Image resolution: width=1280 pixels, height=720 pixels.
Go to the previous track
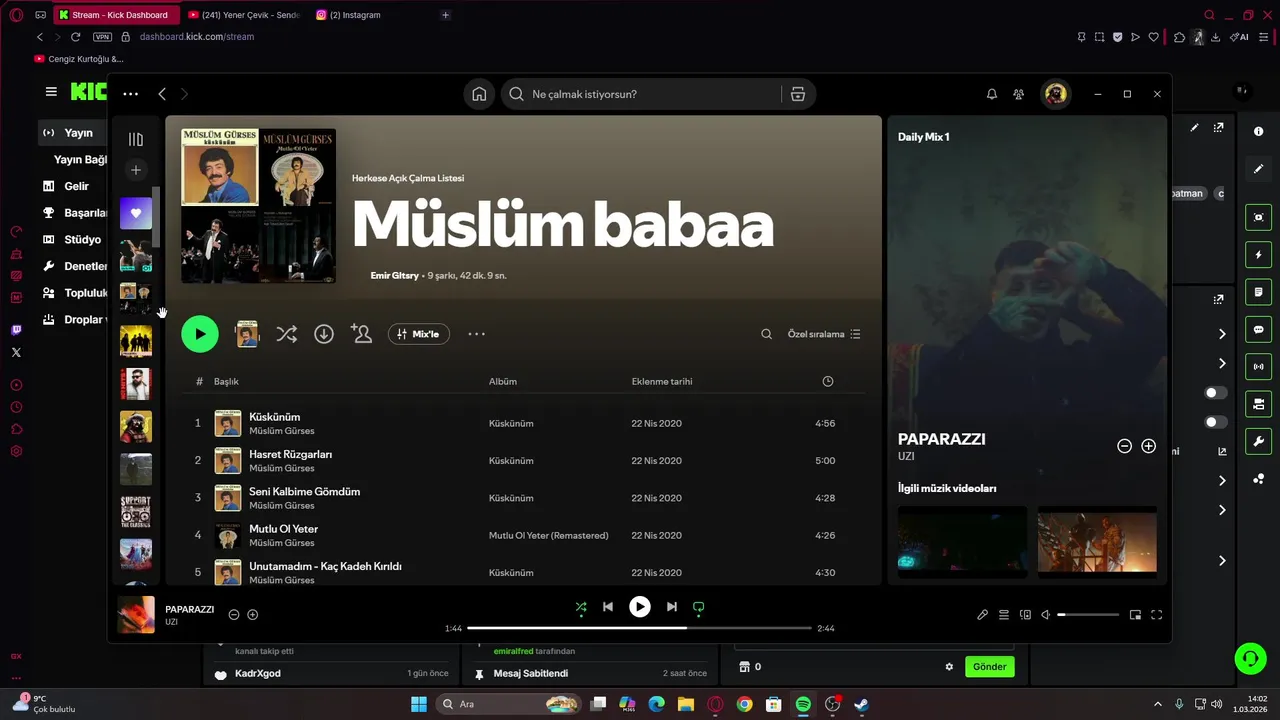coord(608,607)
